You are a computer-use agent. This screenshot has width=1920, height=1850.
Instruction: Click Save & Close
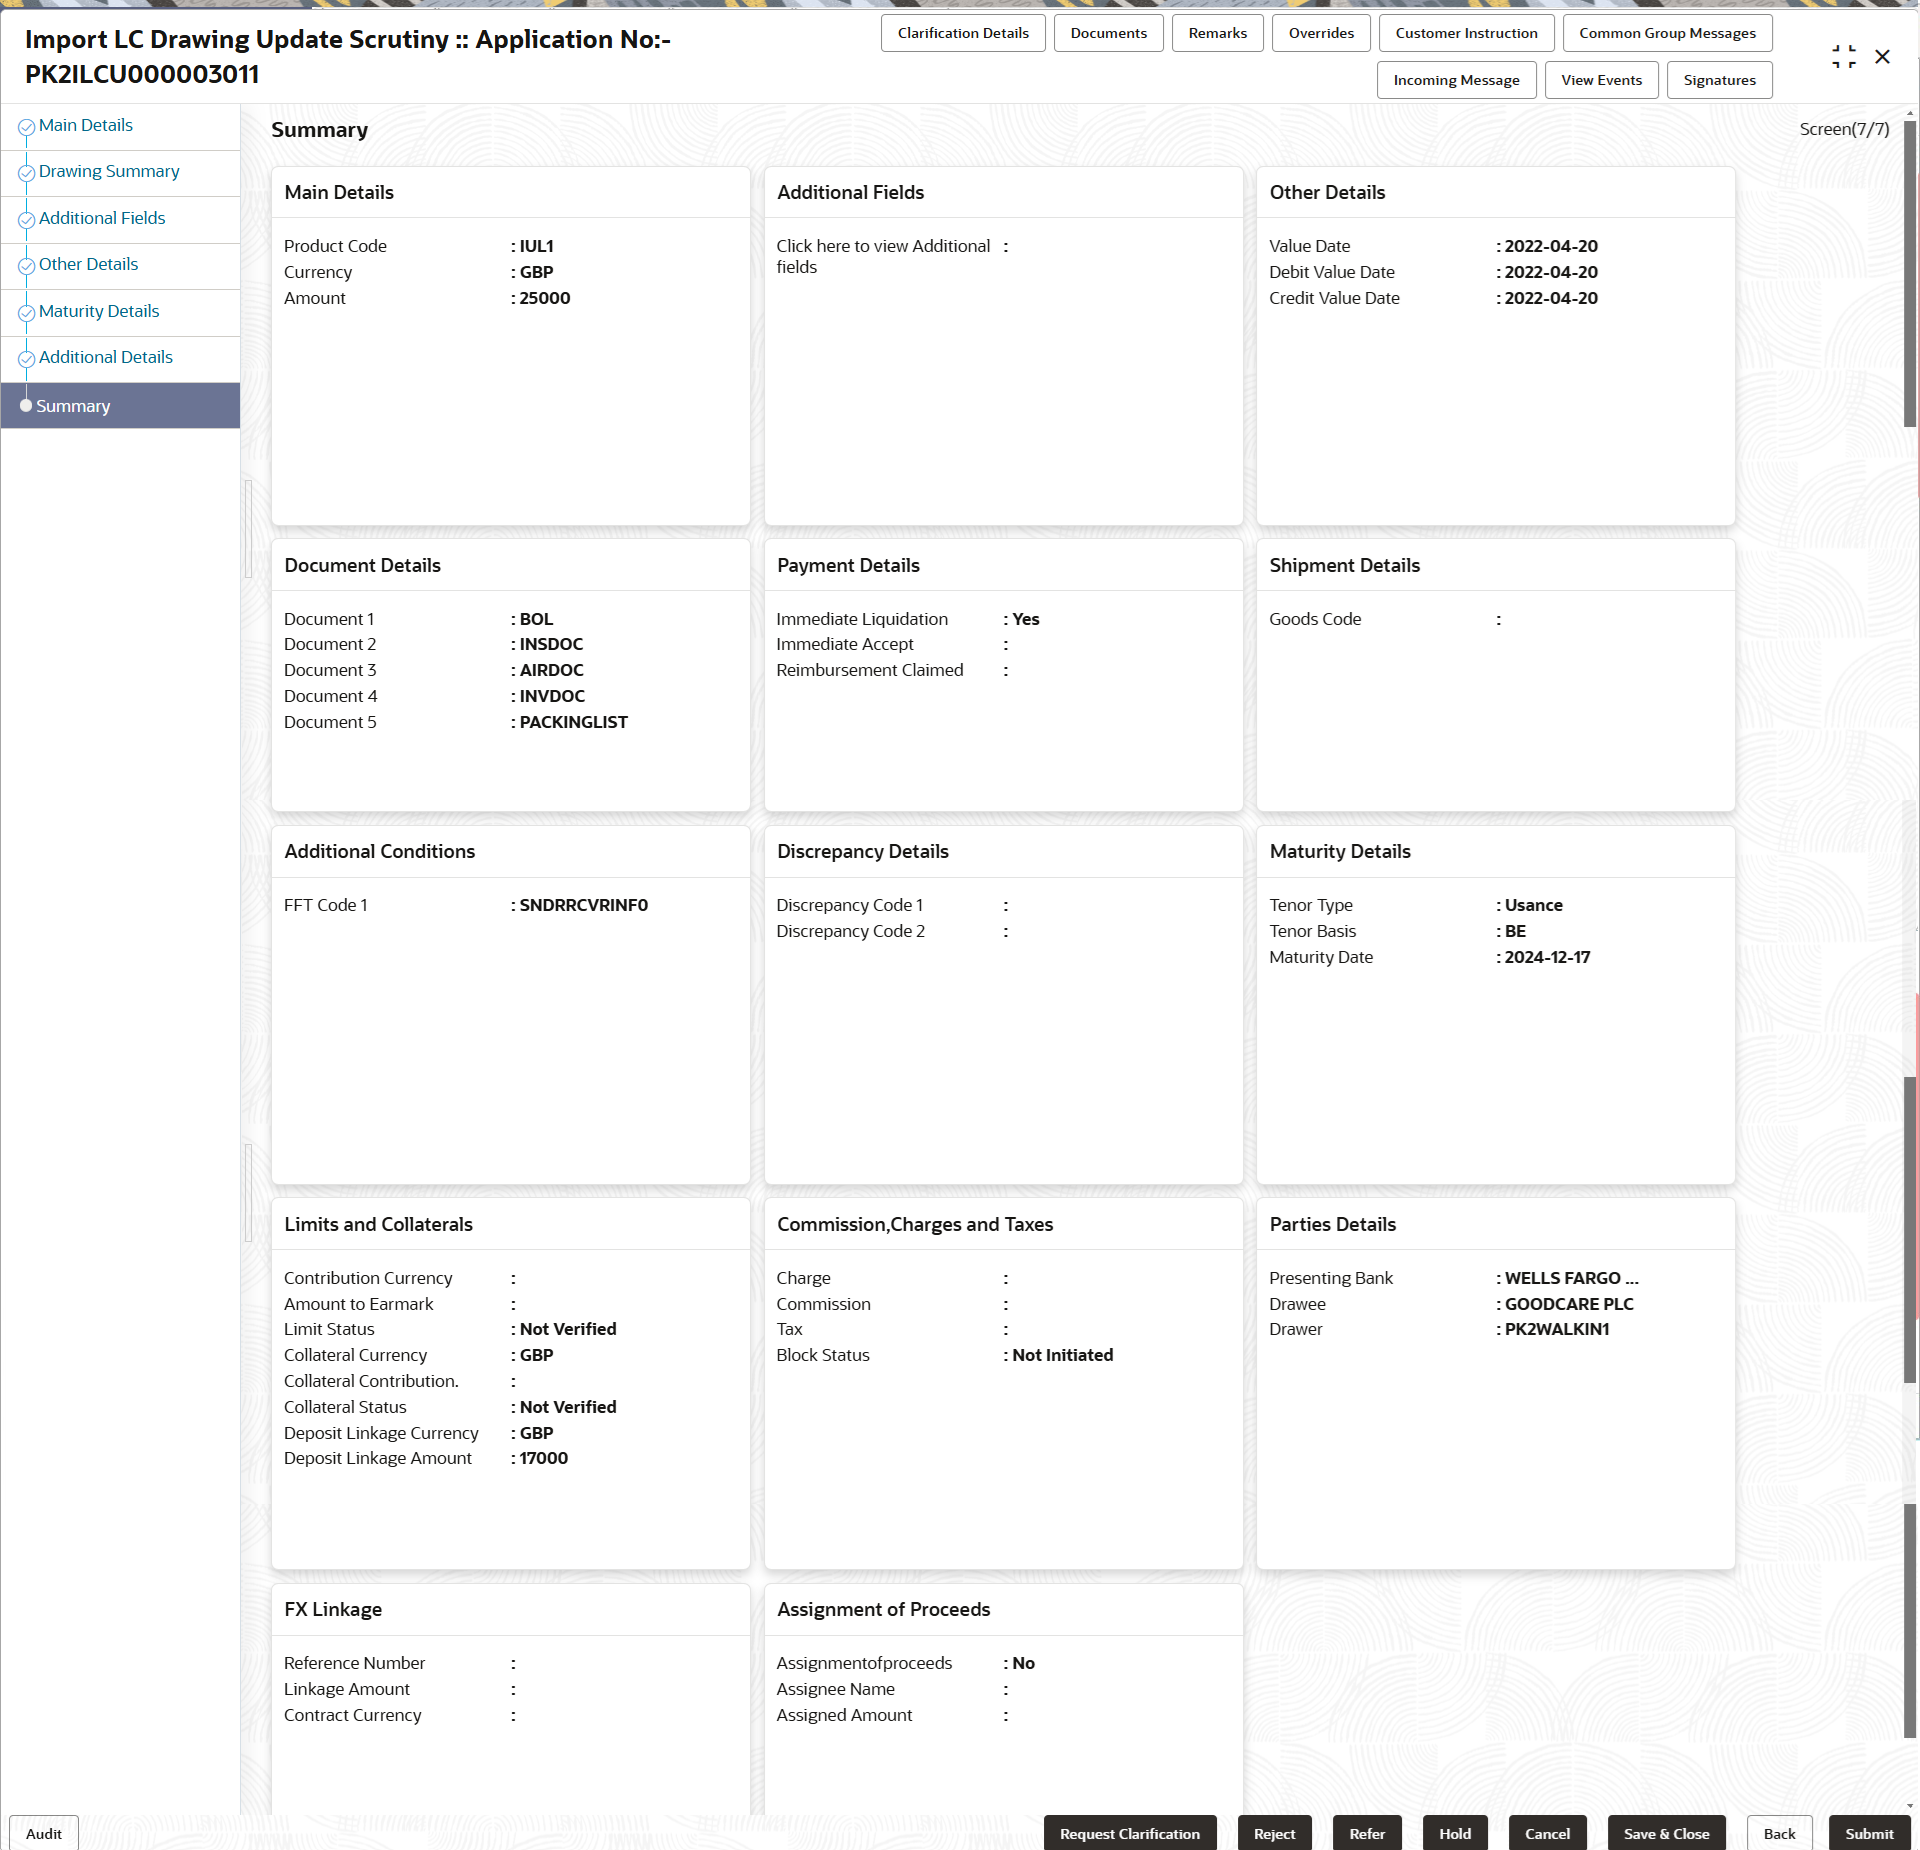[x=1665, y=1833]
